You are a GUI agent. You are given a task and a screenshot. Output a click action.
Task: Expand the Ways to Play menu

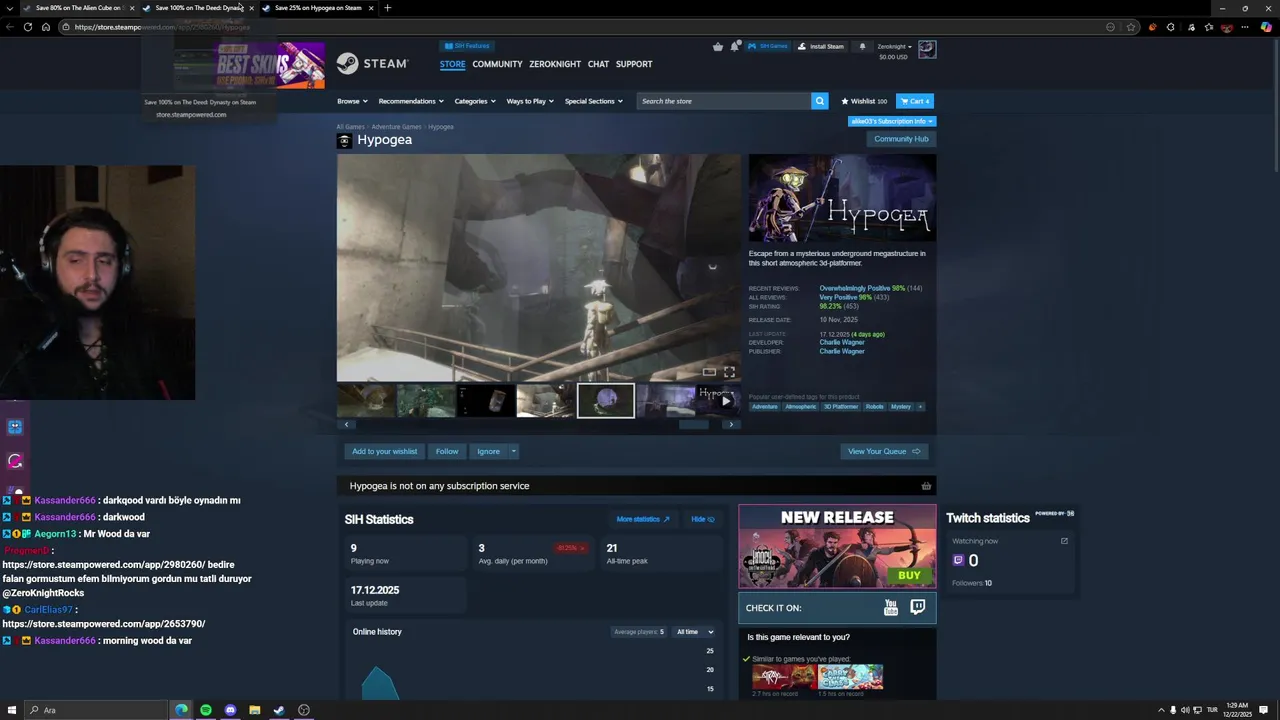(x=530, y=101)
